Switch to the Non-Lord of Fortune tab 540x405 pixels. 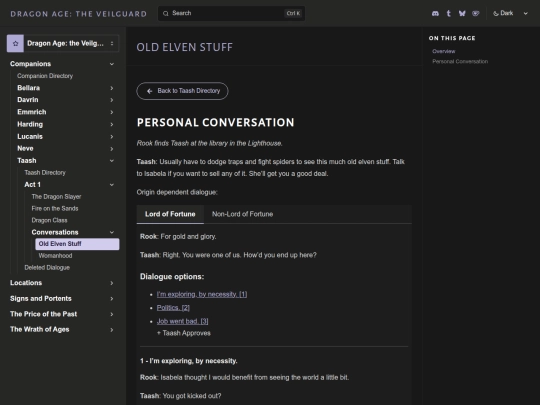[242, 214]
